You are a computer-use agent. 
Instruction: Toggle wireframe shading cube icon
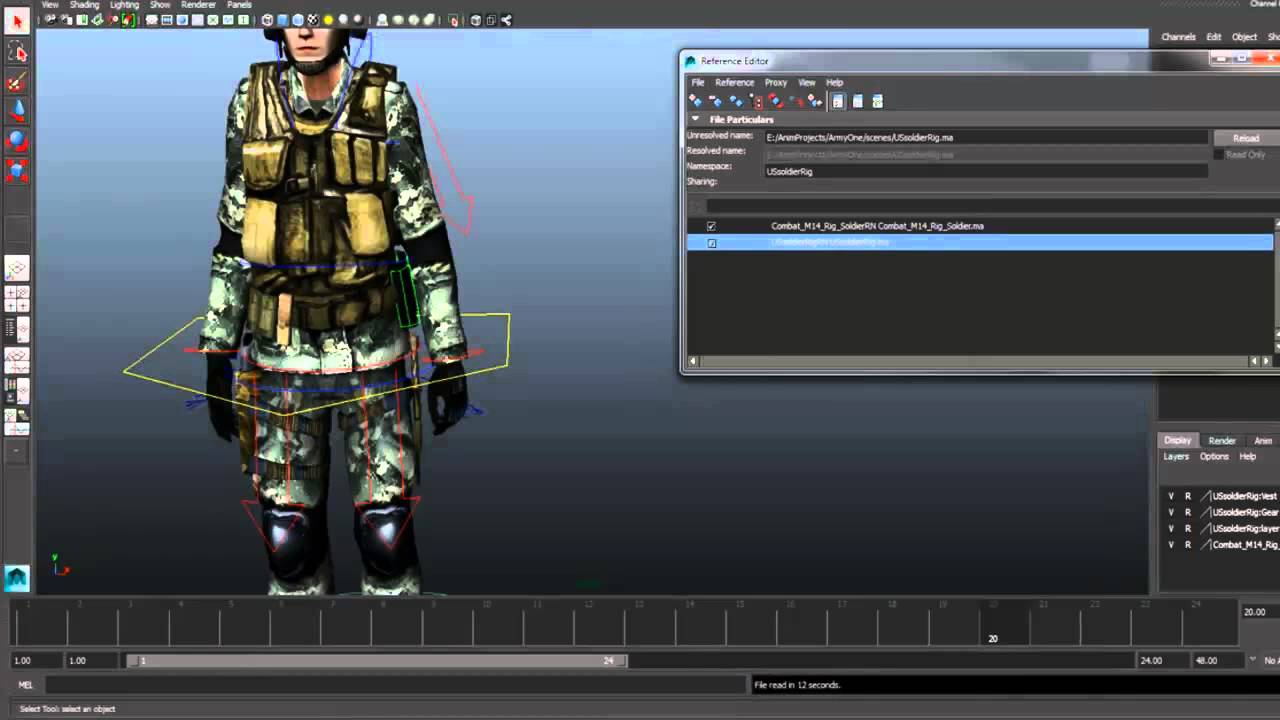coord(267,20)
